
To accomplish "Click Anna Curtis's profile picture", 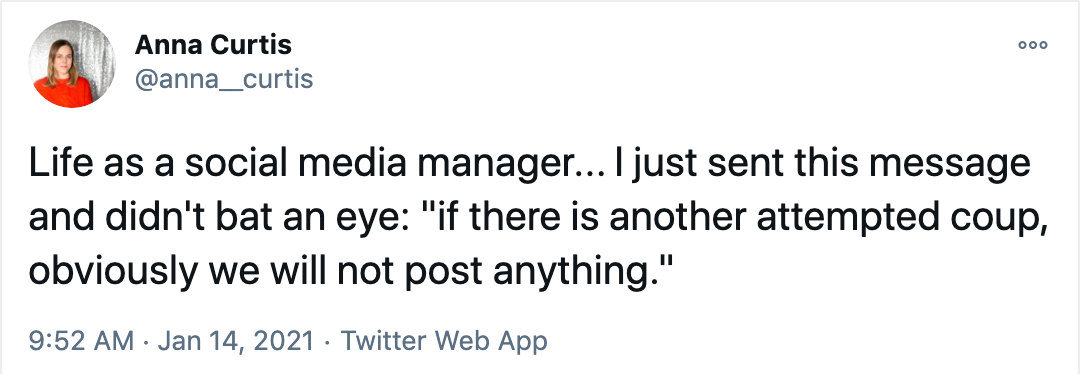I will [x=72, y=63].
